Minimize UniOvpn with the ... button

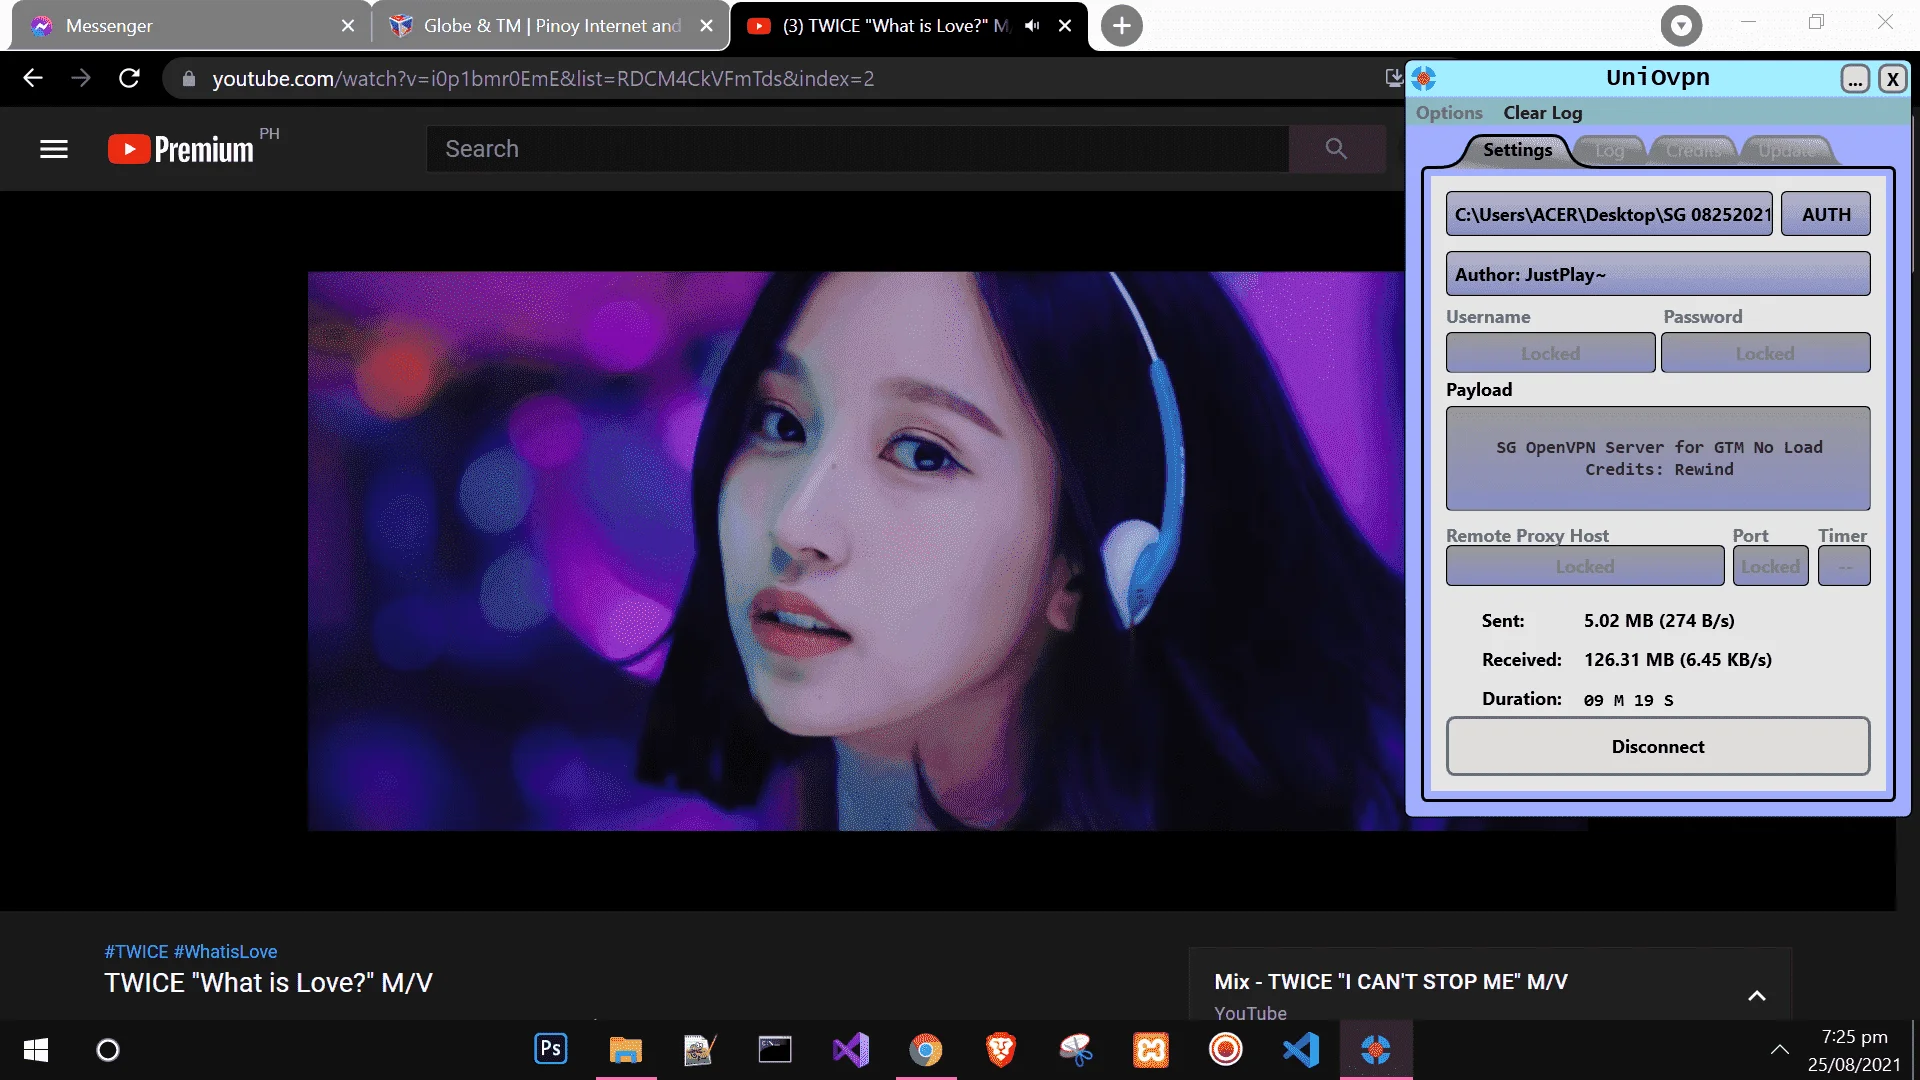[1855, 79]
